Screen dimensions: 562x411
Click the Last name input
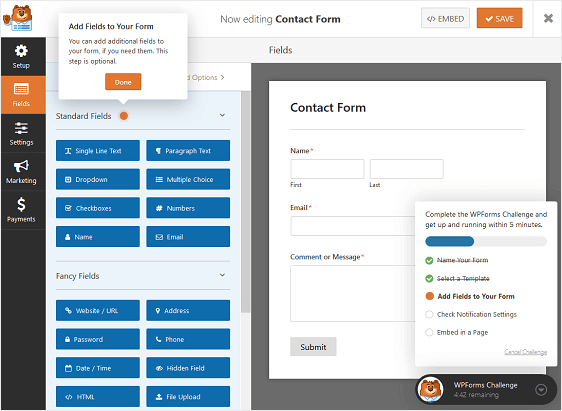[406, 169]
